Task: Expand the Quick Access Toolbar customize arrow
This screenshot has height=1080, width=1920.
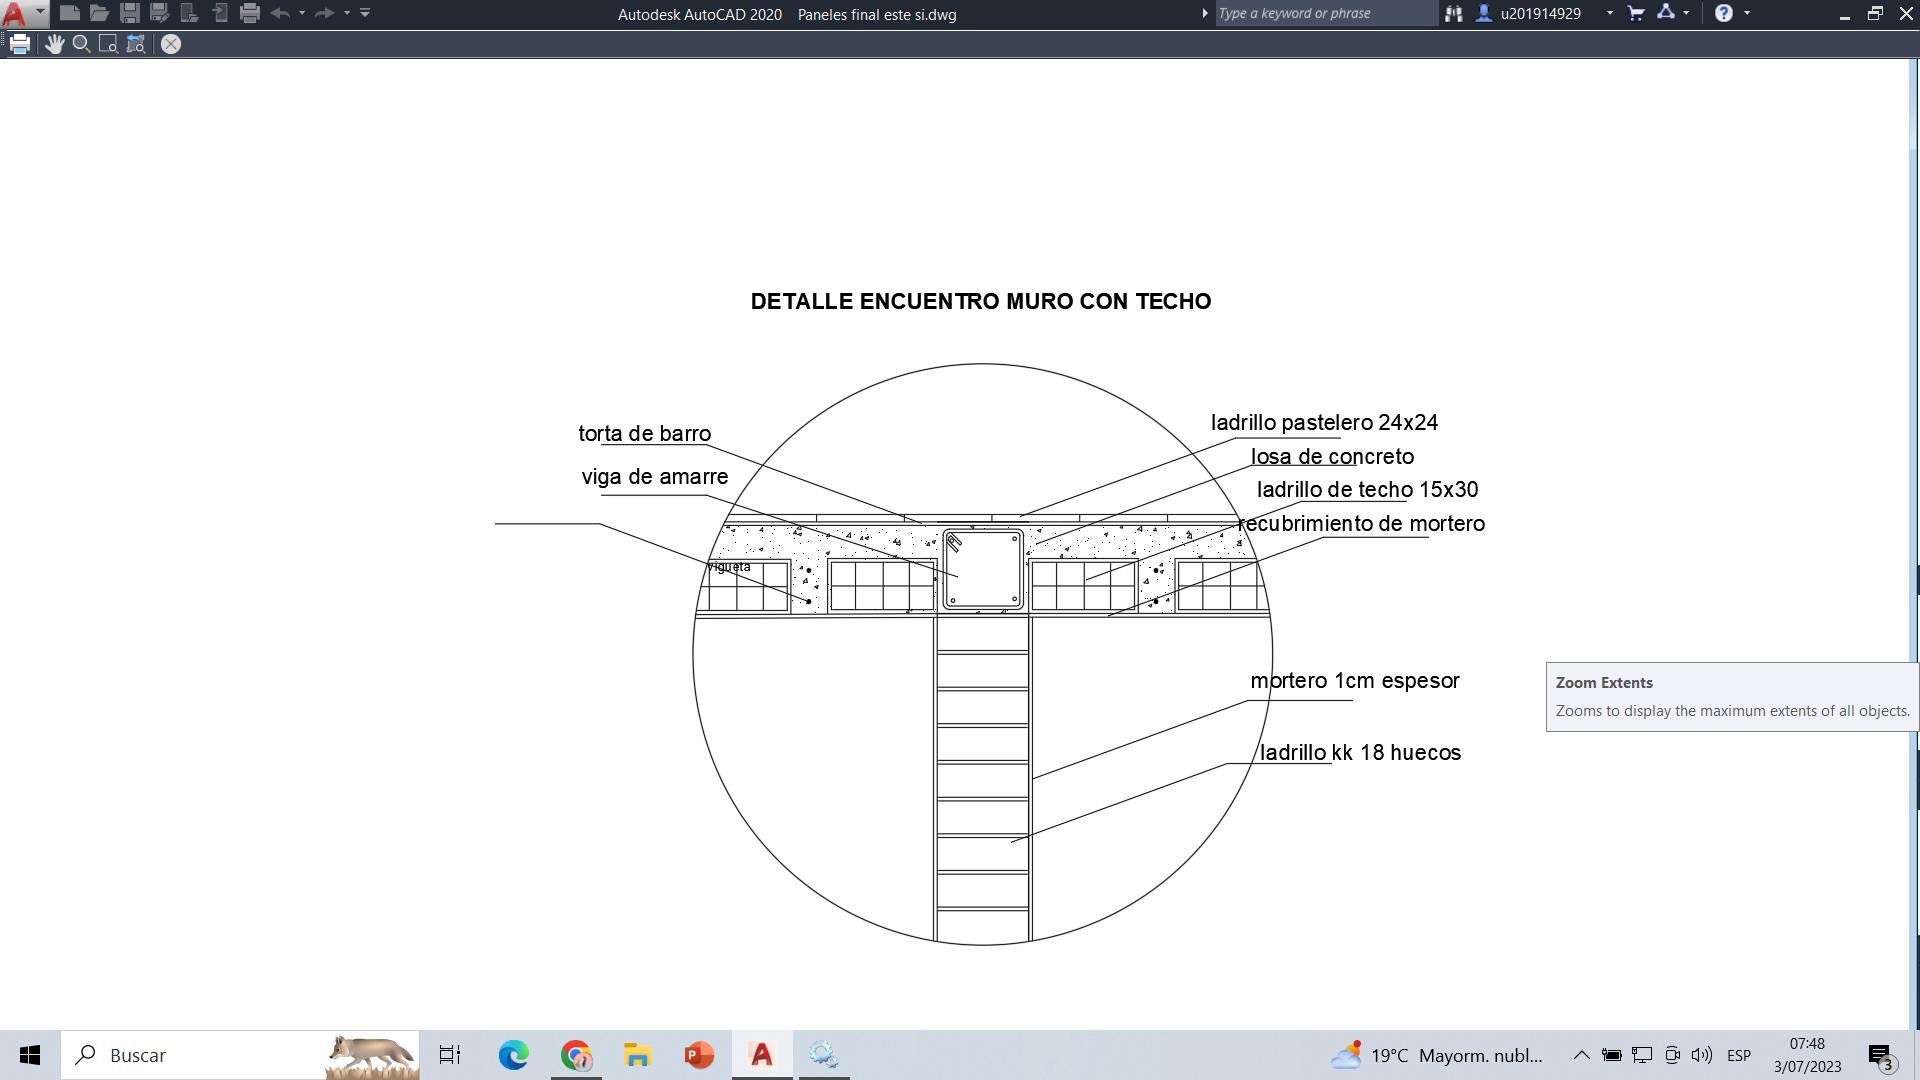Action: tap(365, 13)
